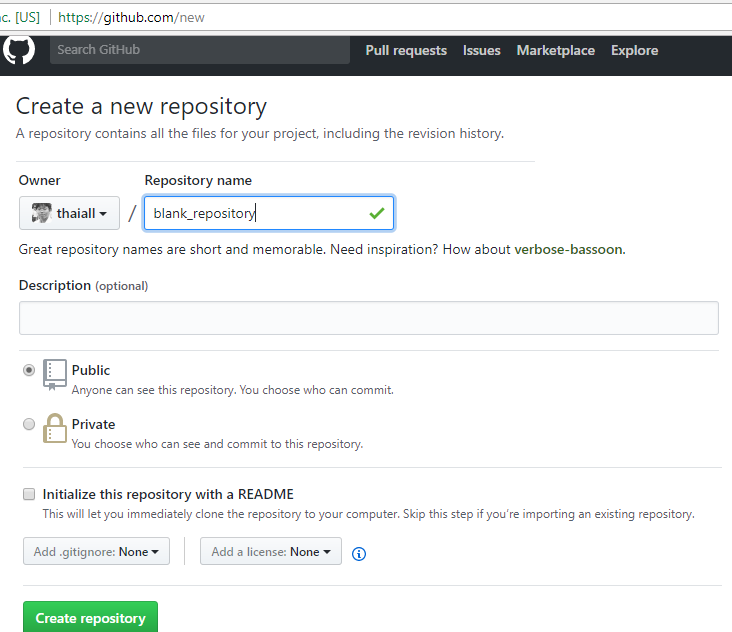732x632 pixels.
Task: Open the Owner thaiall dropdown
Action: tap(69, 213)
